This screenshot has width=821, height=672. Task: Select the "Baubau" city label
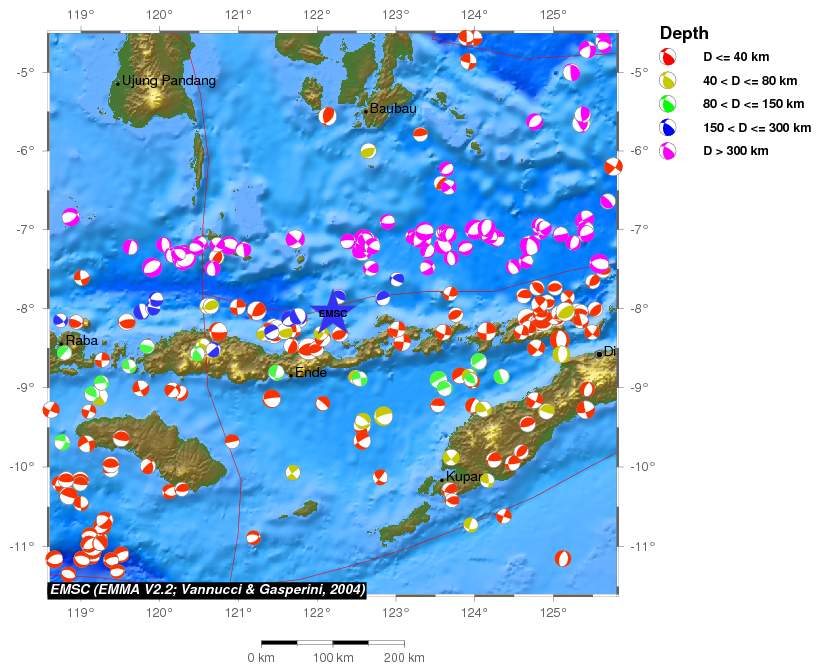(393, 108)
